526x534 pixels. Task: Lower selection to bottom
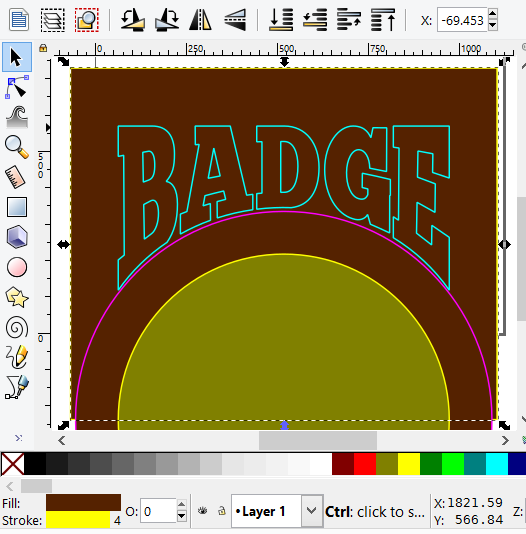click(281, 20)
